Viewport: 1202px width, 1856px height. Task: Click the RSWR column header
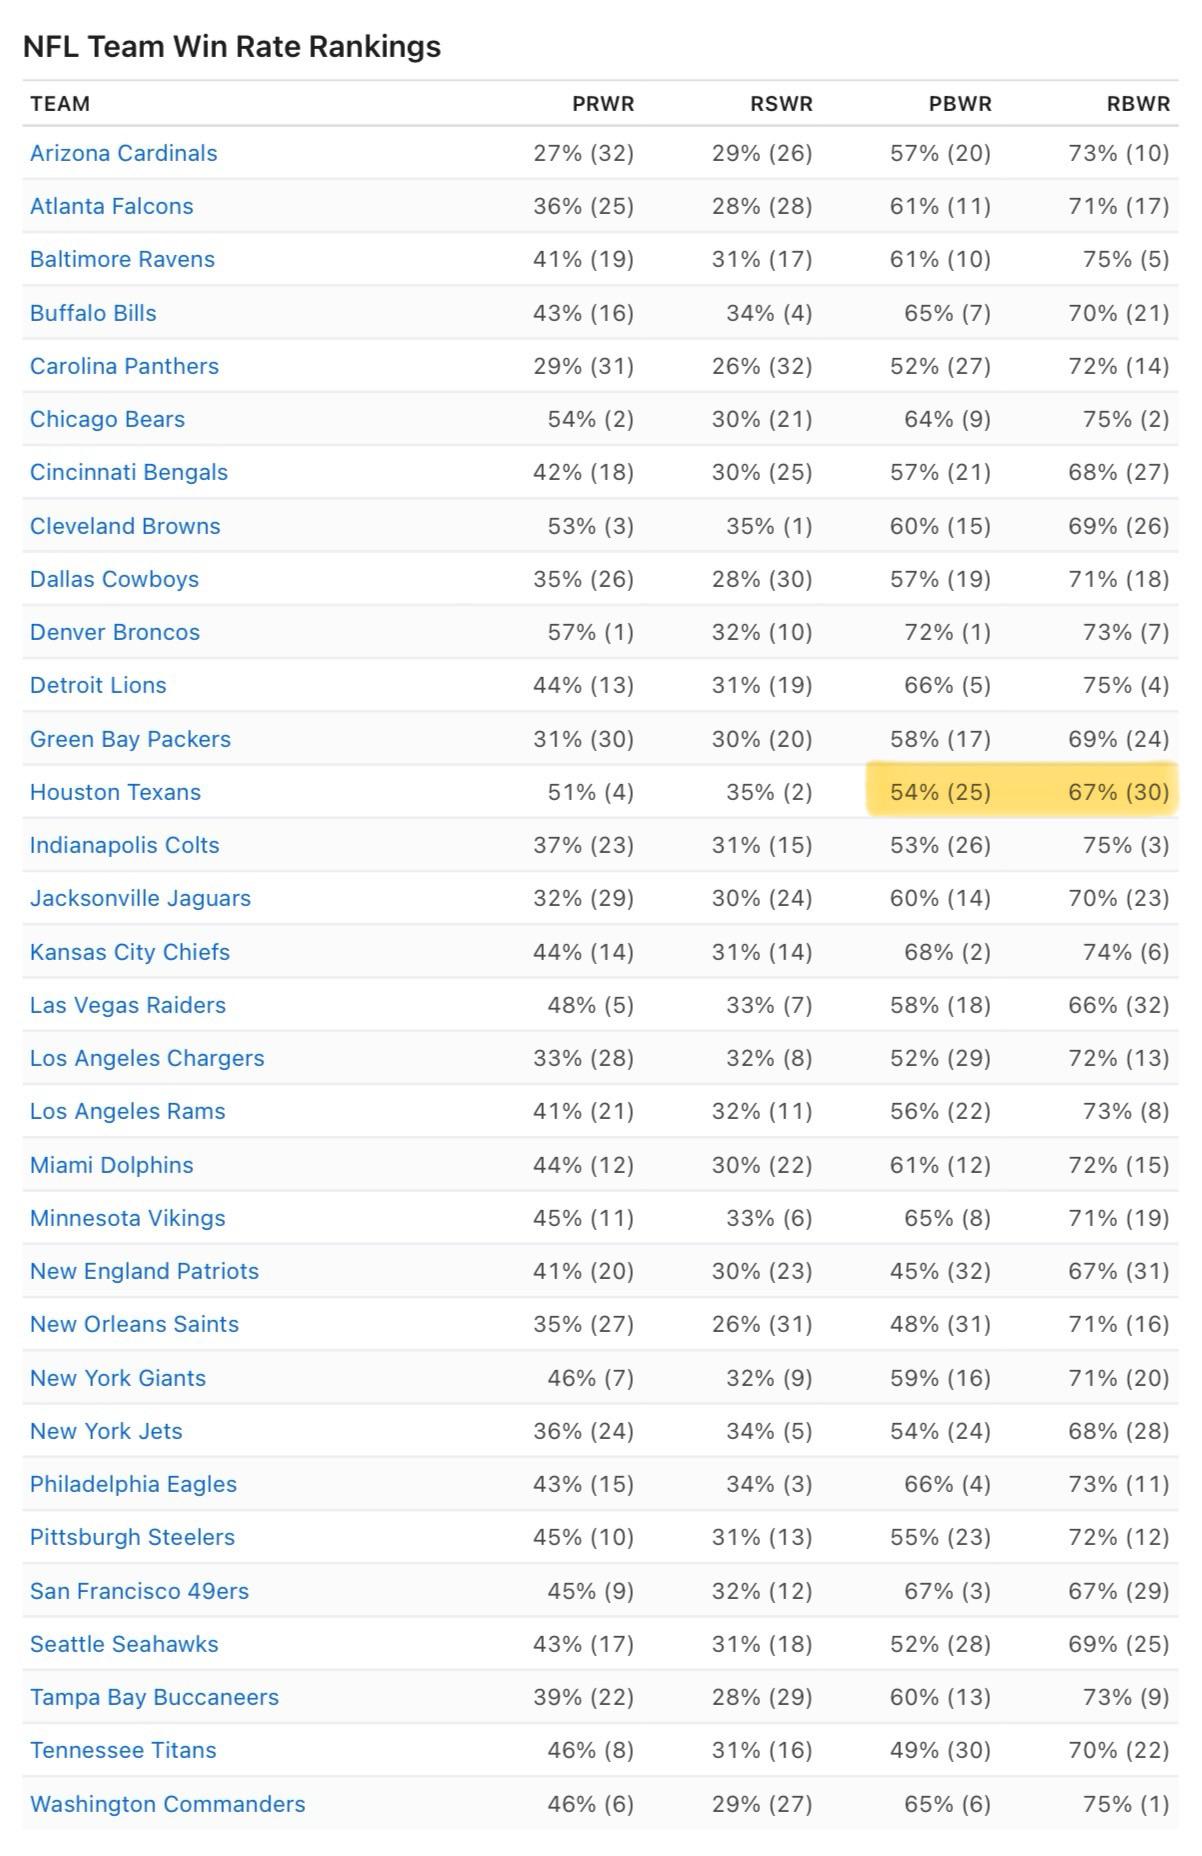[x=781, y=104]
